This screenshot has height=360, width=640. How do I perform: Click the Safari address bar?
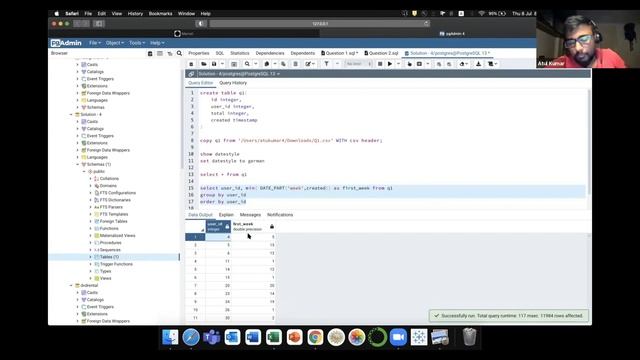320,24
